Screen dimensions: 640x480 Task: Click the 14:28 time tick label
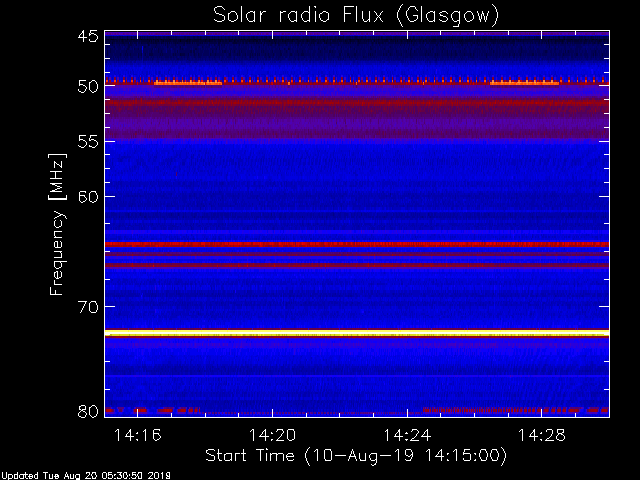542,435
